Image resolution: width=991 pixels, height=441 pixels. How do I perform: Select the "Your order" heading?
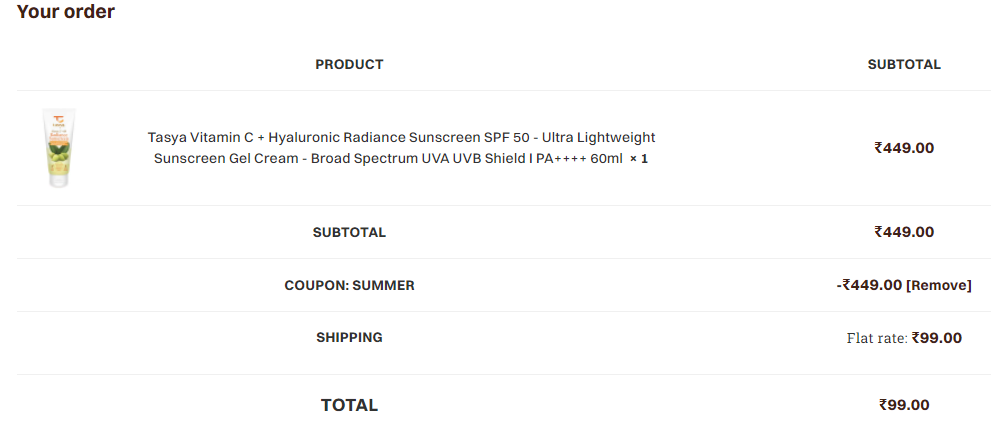66,11
